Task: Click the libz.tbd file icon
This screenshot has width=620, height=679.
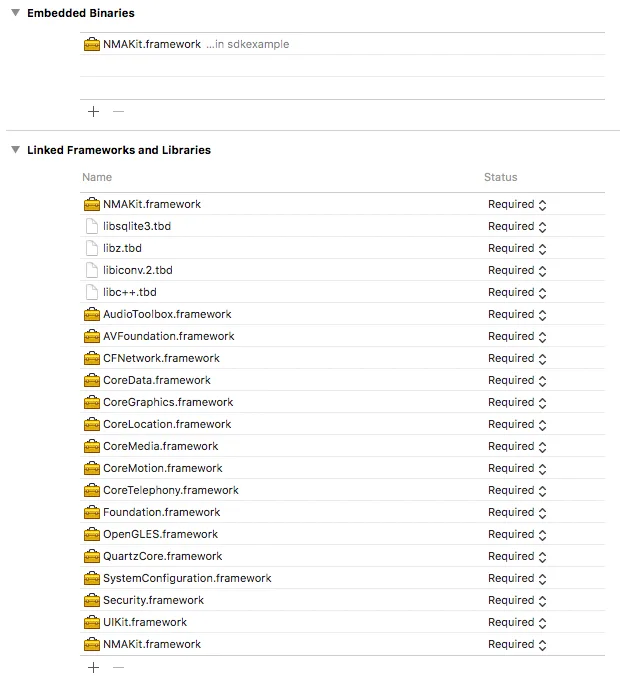Action: pos(92,249)
